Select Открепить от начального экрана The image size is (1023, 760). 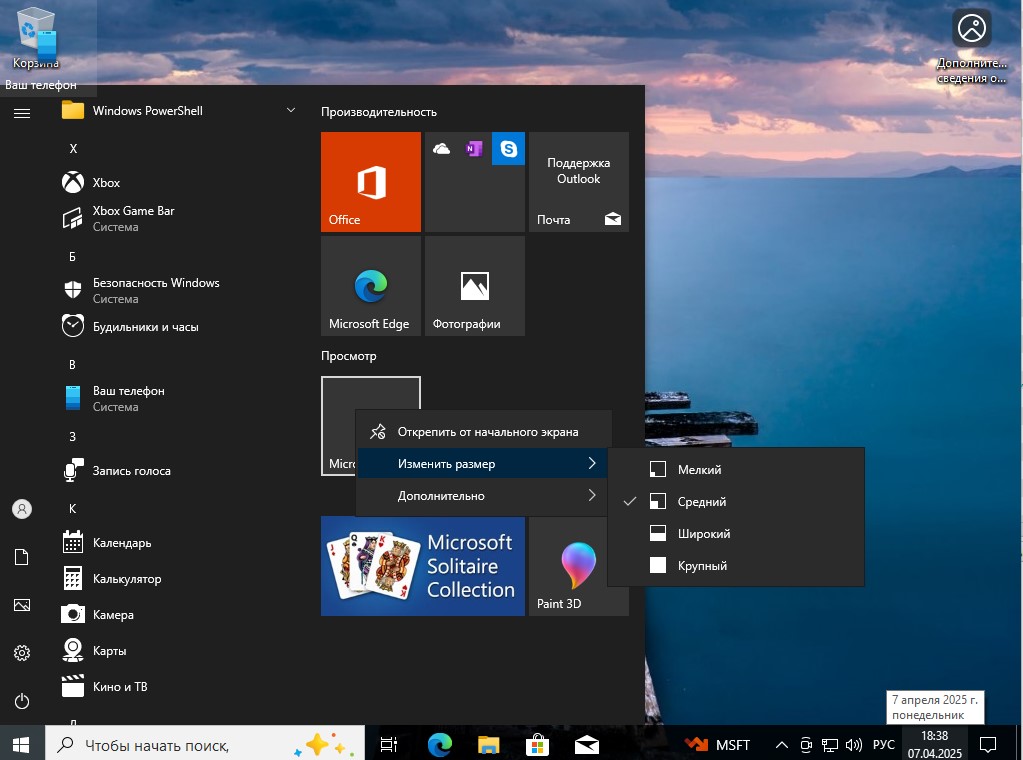coord(484,431)
